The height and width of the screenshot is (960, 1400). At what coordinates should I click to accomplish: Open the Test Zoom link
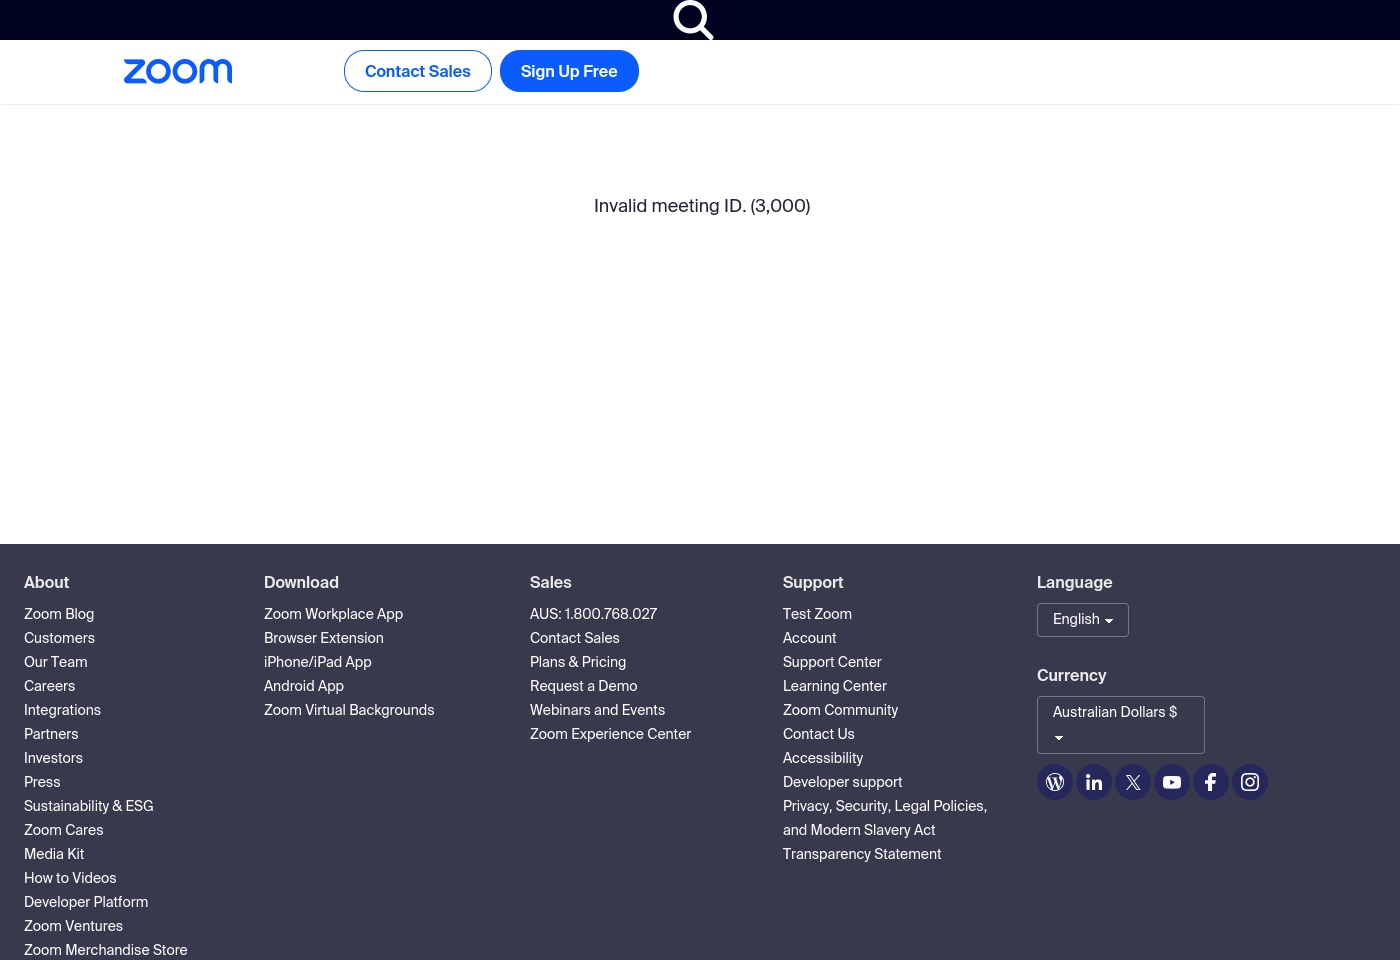tap(817, 614)
